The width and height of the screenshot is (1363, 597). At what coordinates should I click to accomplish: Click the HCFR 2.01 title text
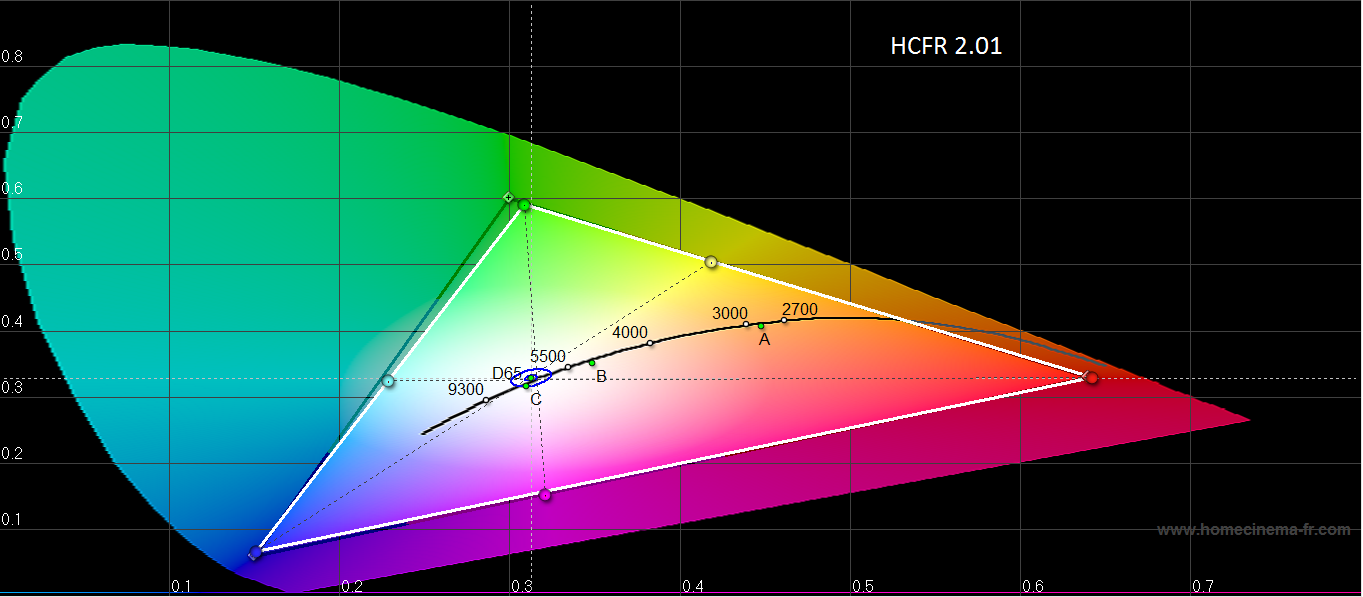946,46
